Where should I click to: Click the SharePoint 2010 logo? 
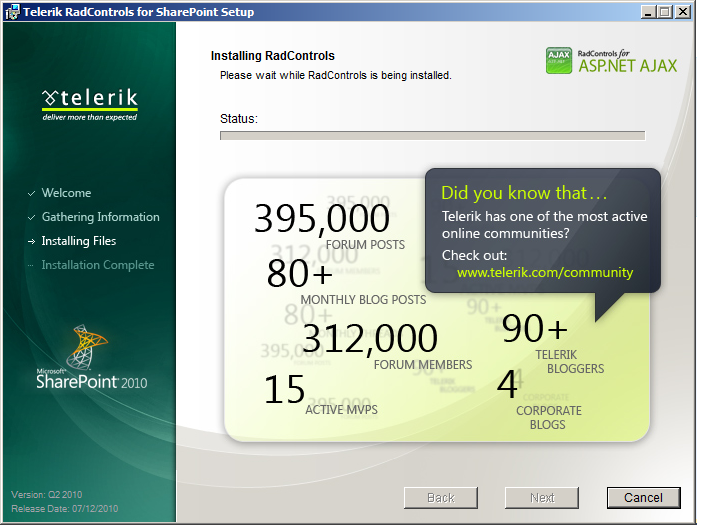click(x=91, y=358)
